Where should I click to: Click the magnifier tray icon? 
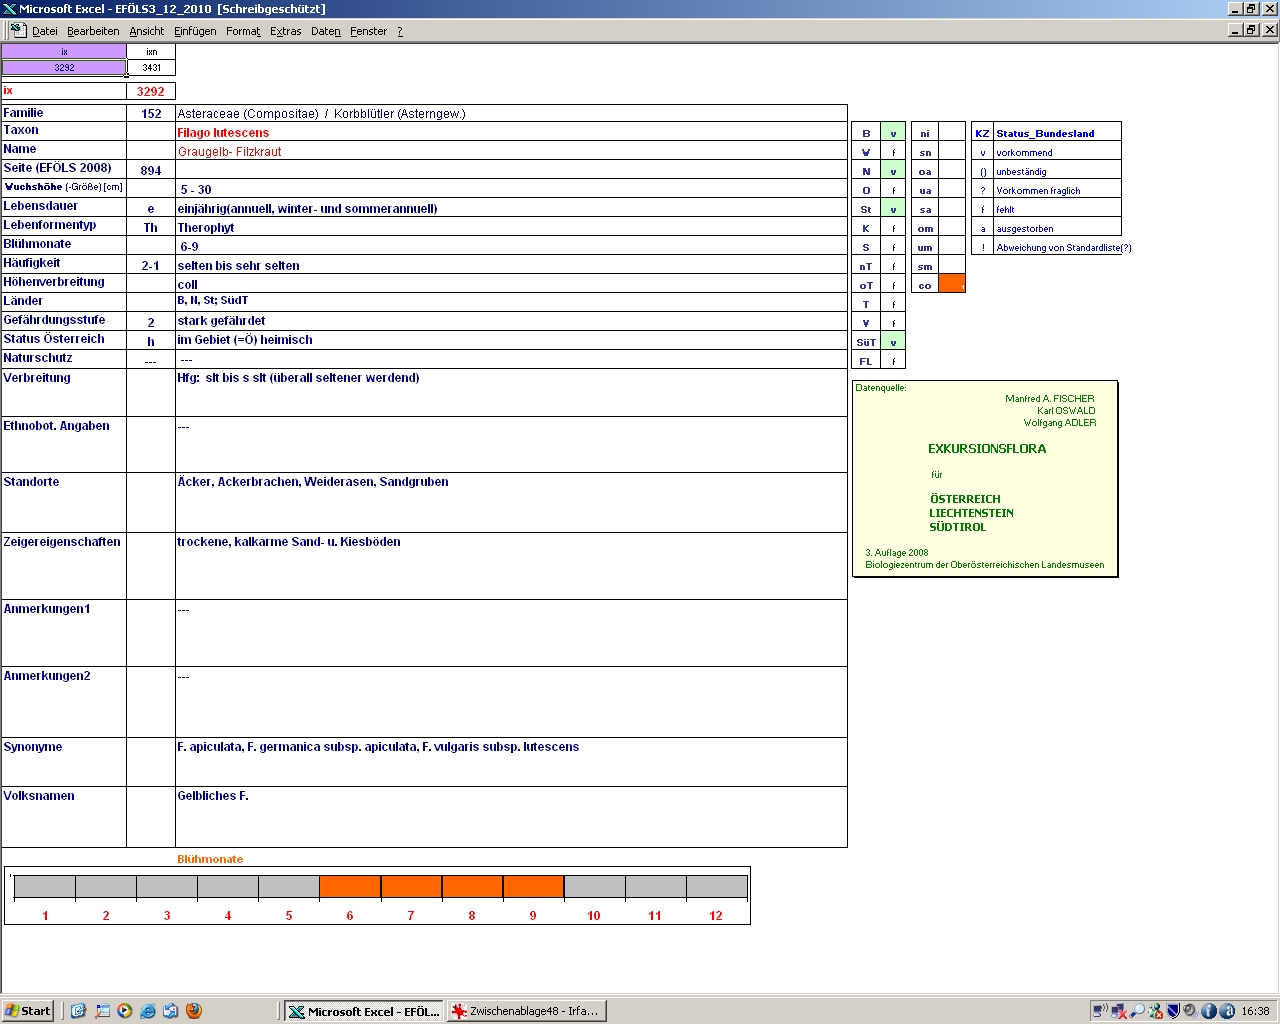click(x=1137, y=1011)
